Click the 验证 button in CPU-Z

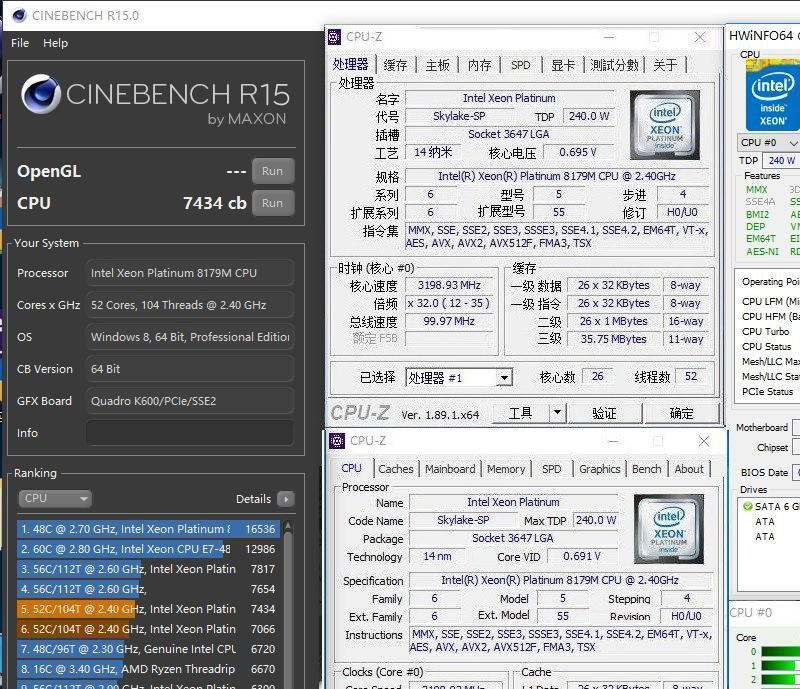(604, 412)
